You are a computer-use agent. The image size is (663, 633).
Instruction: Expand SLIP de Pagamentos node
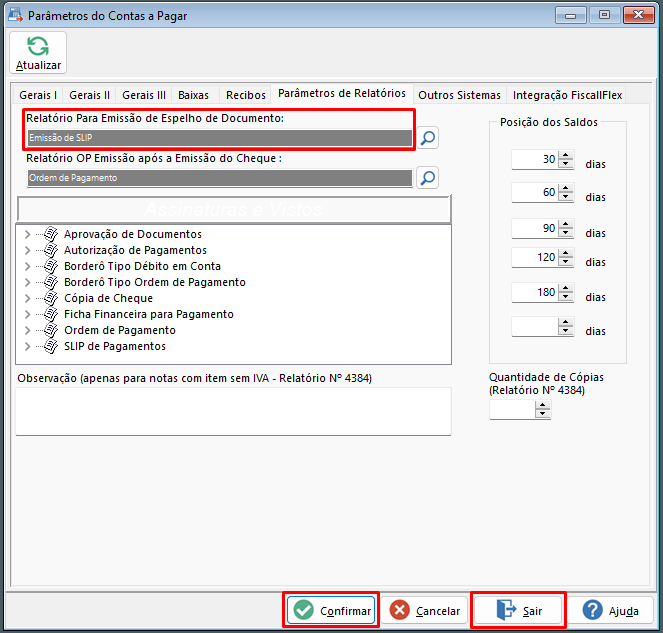pos(27,347)
